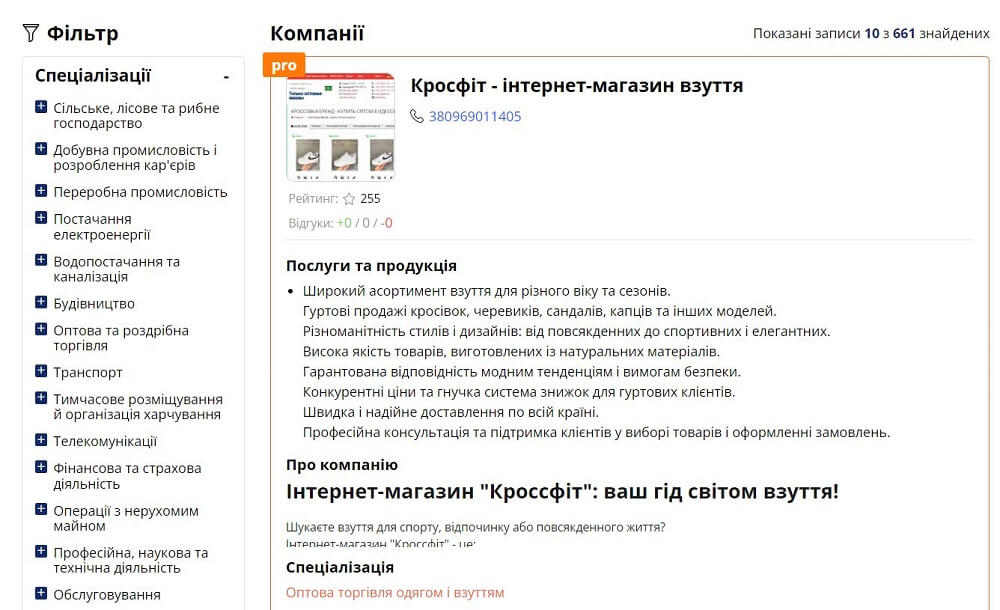Image resolution: width=1000 pixels, height=610 pixels.
Task: Select Оптова та роздрібна торгівля category
Action: 120,338
